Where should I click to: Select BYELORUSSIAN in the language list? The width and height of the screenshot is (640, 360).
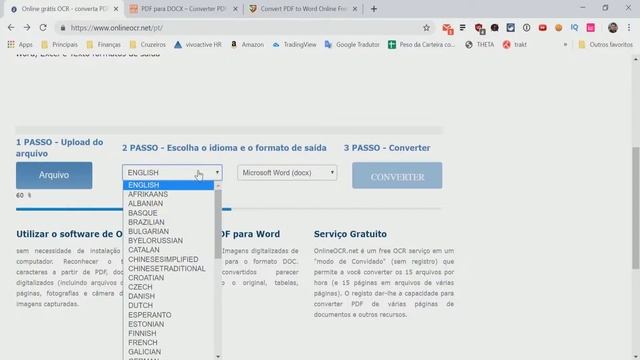point(168,241)
